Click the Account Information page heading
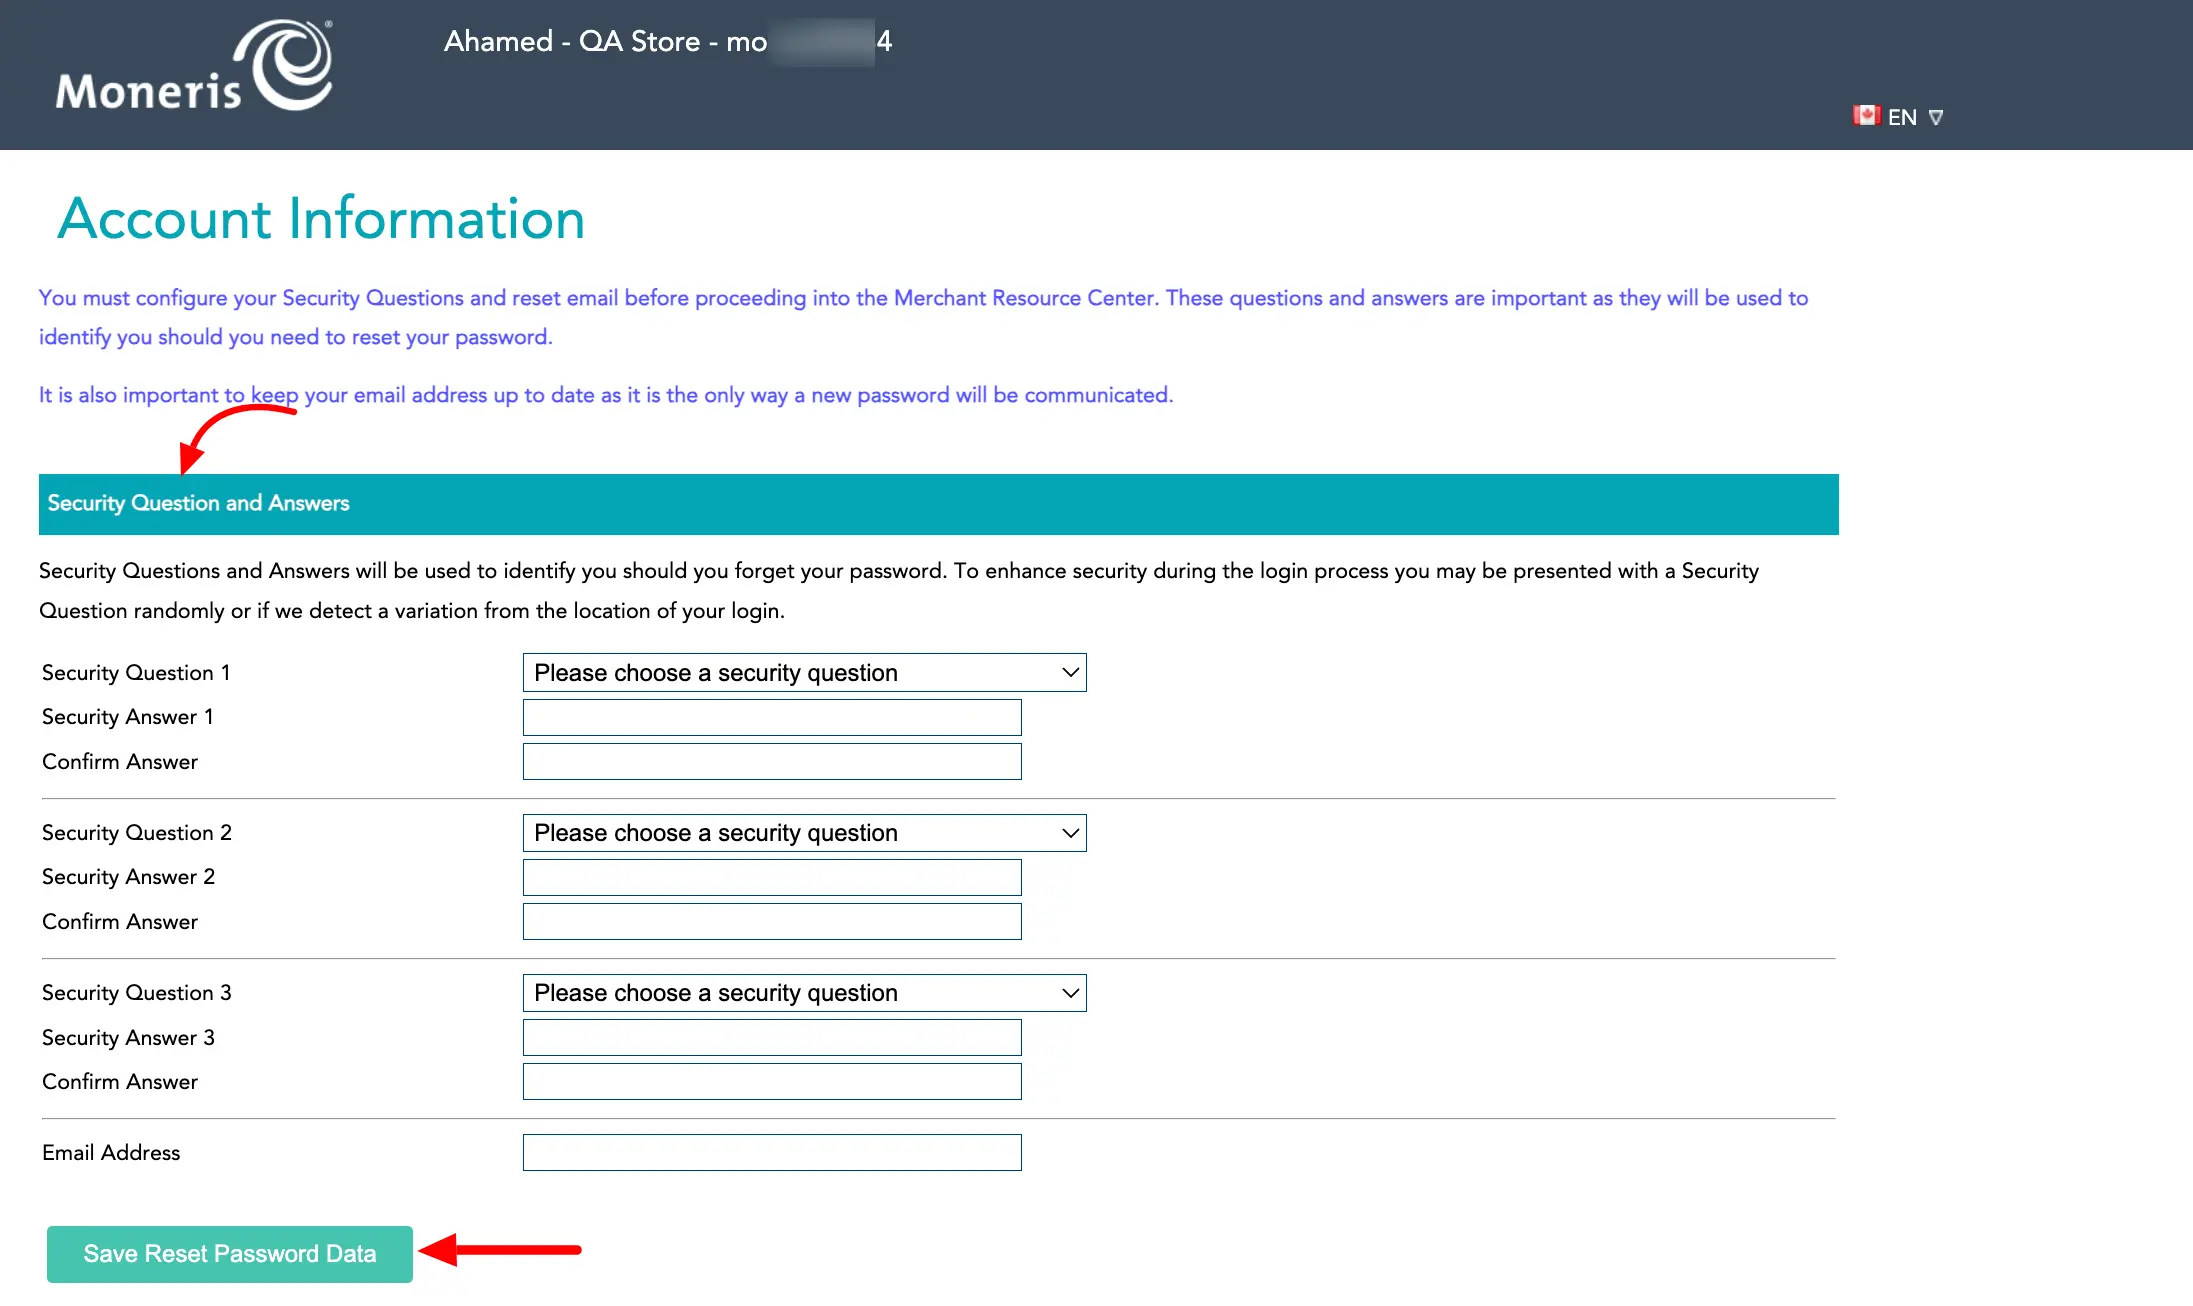The height and width of the screenshot is (1306, 2193). tap(321, 219)
